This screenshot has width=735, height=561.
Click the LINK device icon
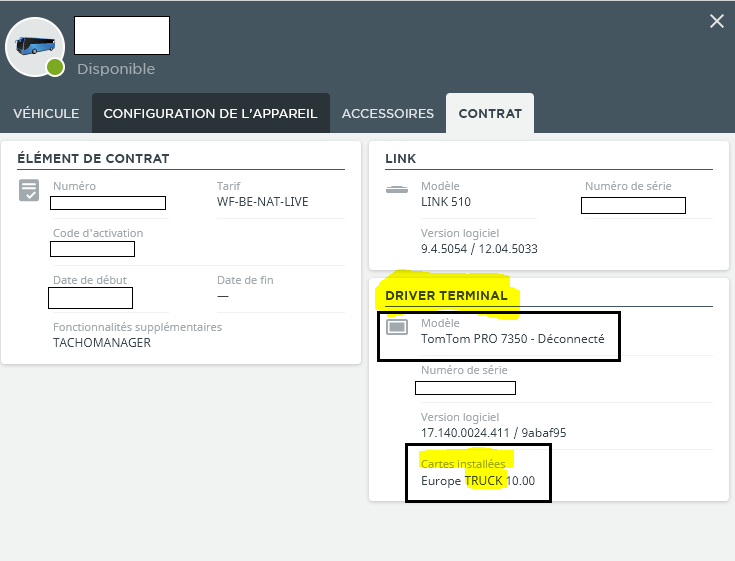(397, 189)
